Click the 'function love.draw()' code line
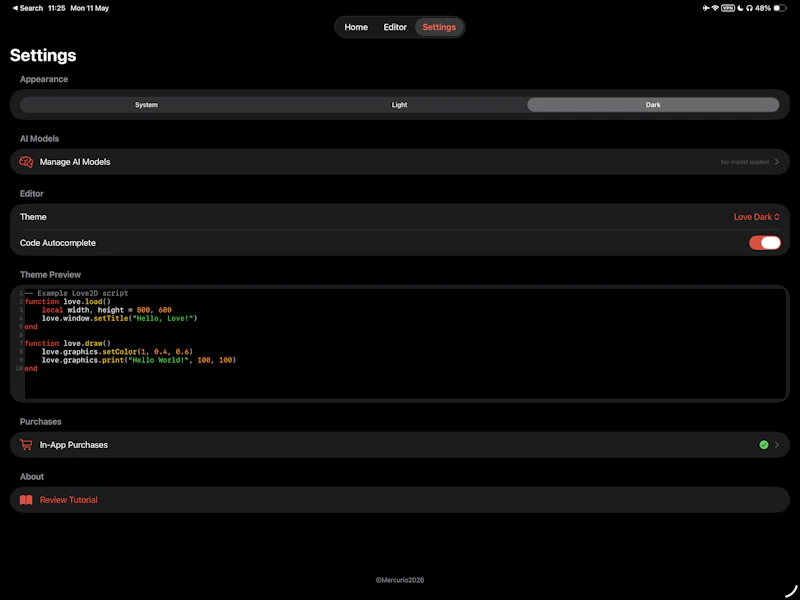Screen dimensions: 800x600 click(67, 343)
